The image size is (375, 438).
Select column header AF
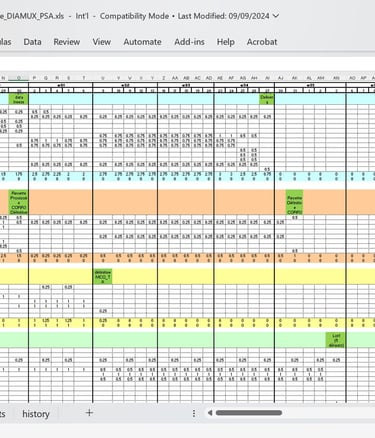click(231, 78)
